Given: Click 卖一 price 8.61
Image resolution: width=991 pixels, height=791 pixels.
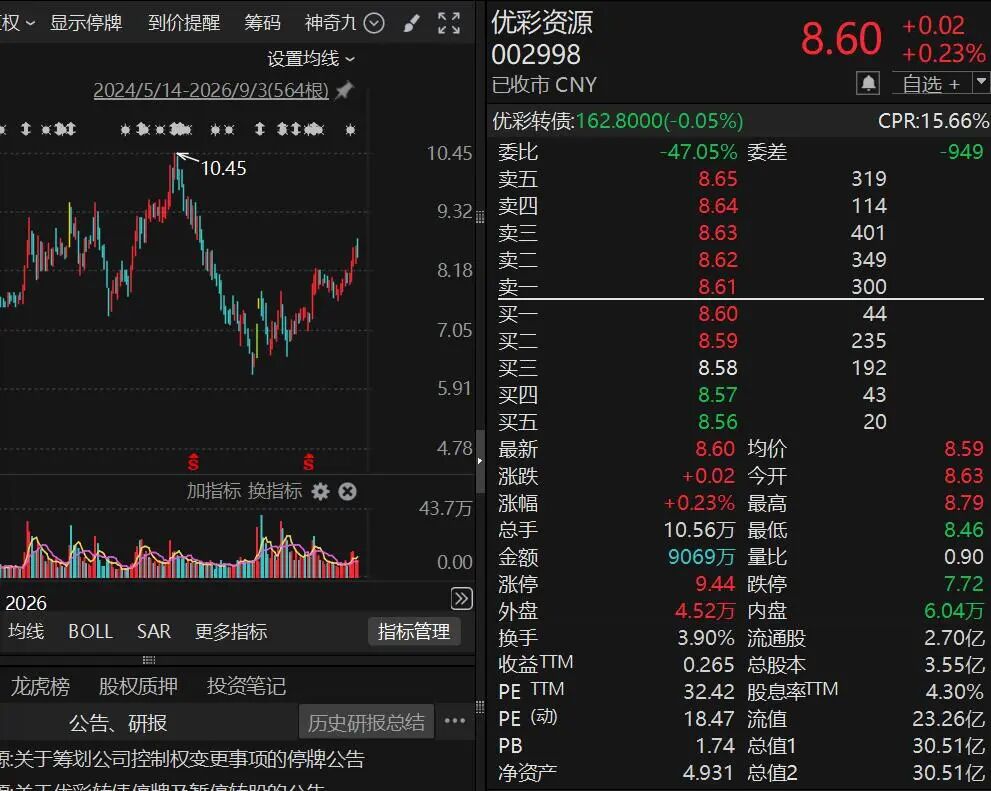Looking at the screenshot, I should pos(717,287).
